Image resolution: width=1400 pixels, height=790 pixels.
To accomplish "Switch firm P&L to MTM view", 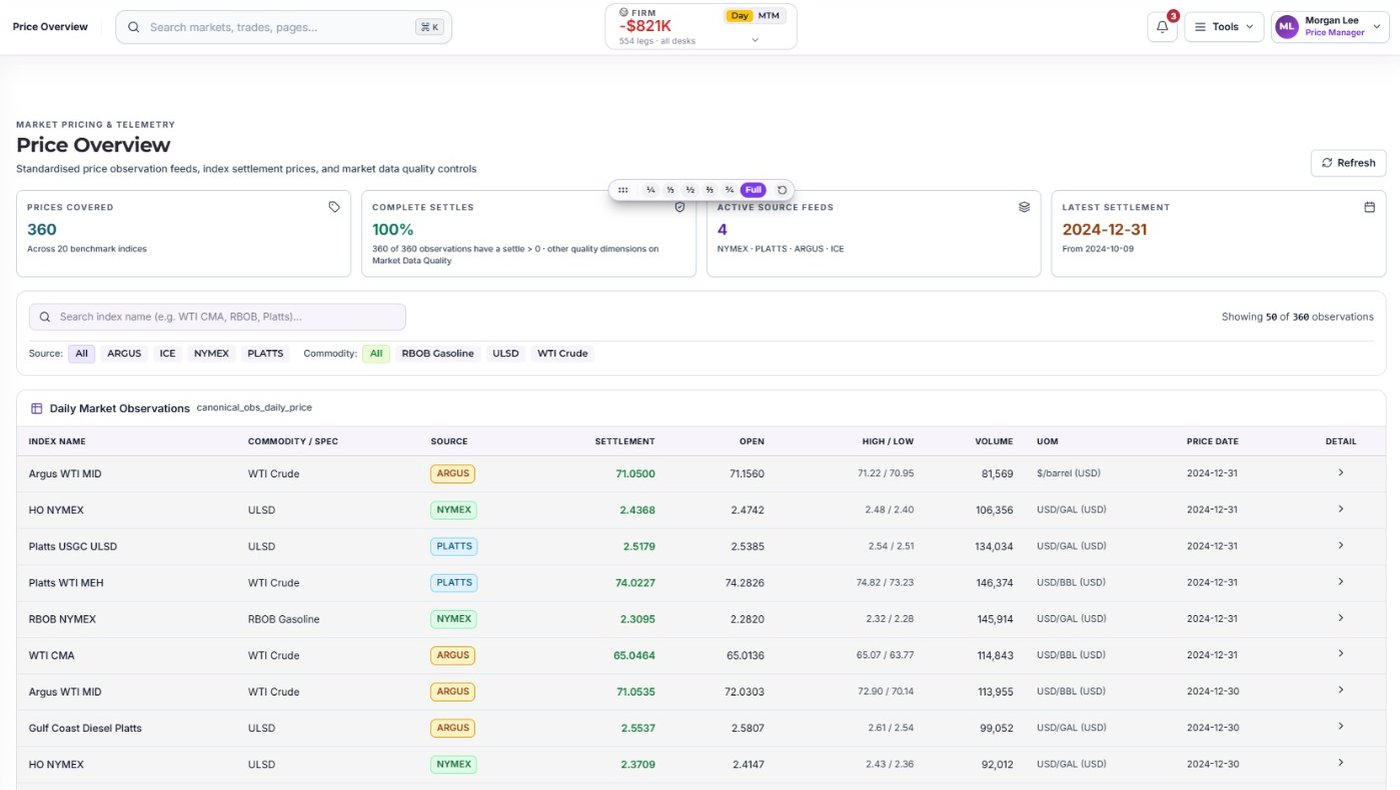I will (x=769, y=16).
